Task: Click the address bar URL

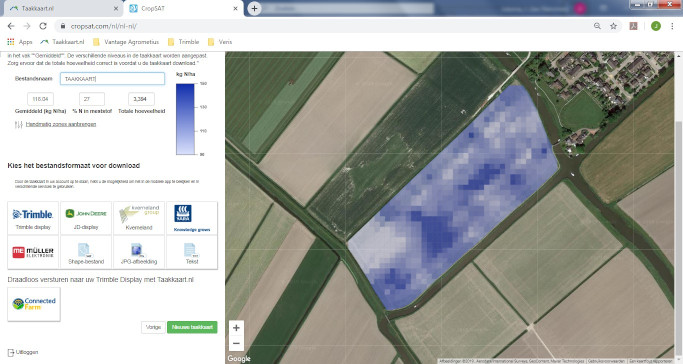Action: click(104, 26)
